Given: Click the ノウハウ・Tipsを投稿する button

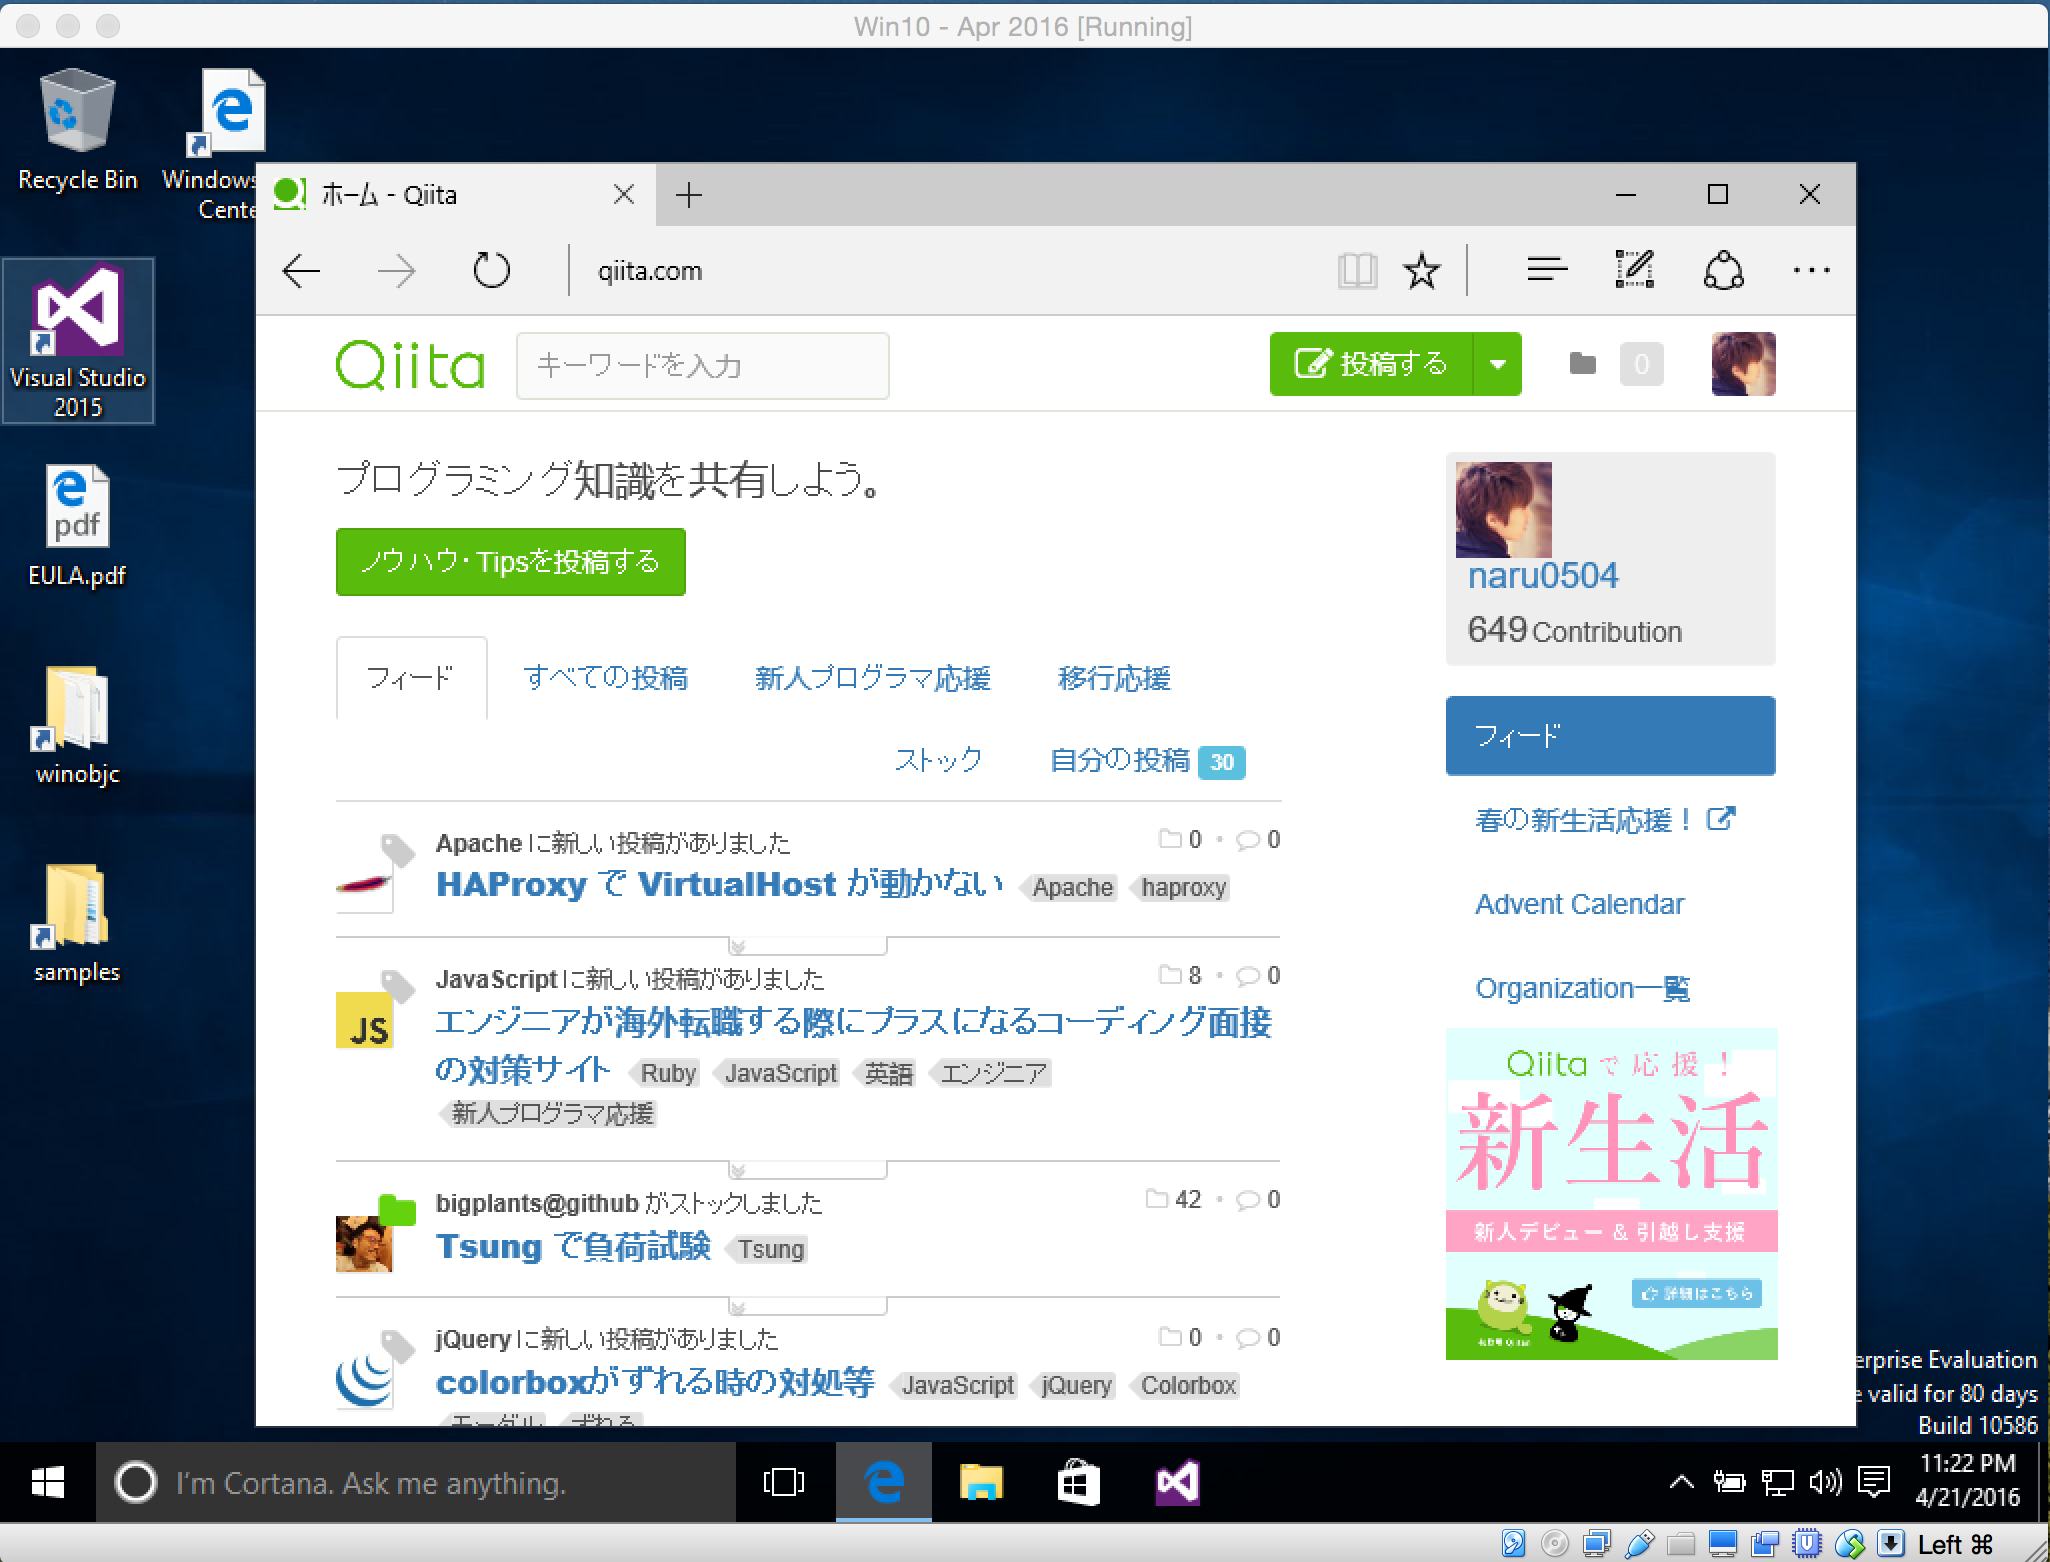Looking at the screenshot, I should [511, 561].
